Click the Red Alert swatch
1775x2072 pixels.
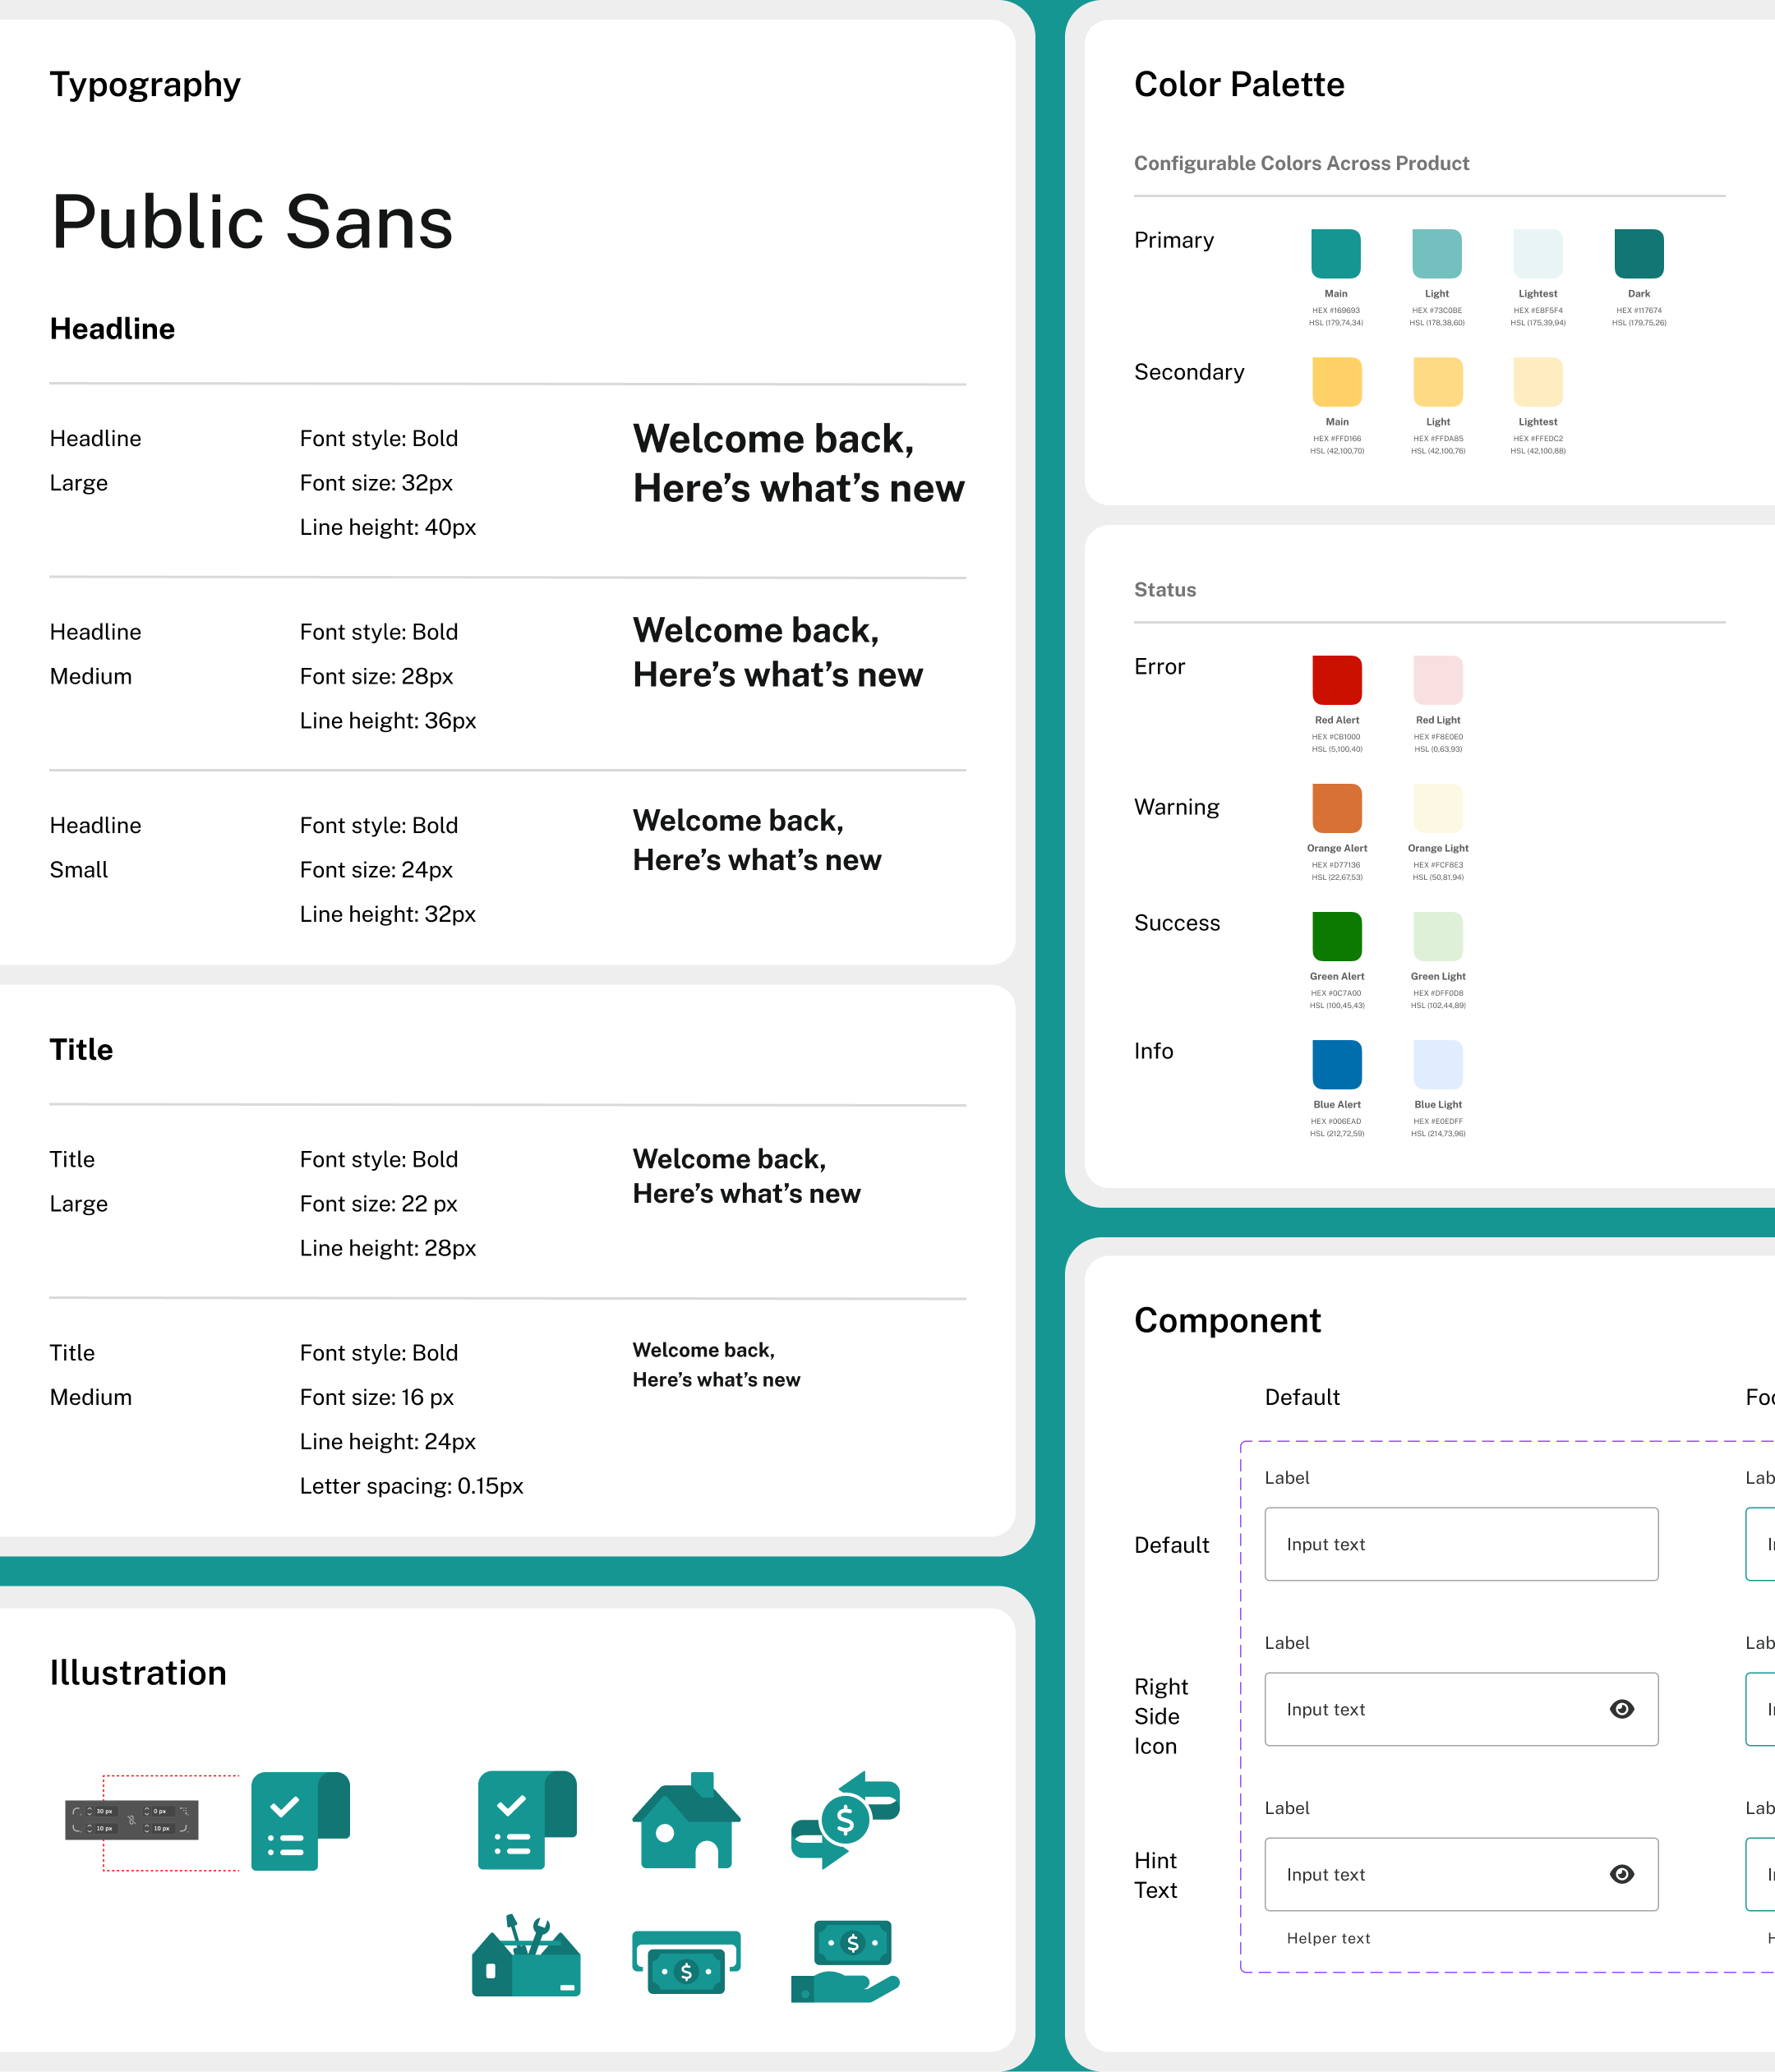coord(1336,680)
